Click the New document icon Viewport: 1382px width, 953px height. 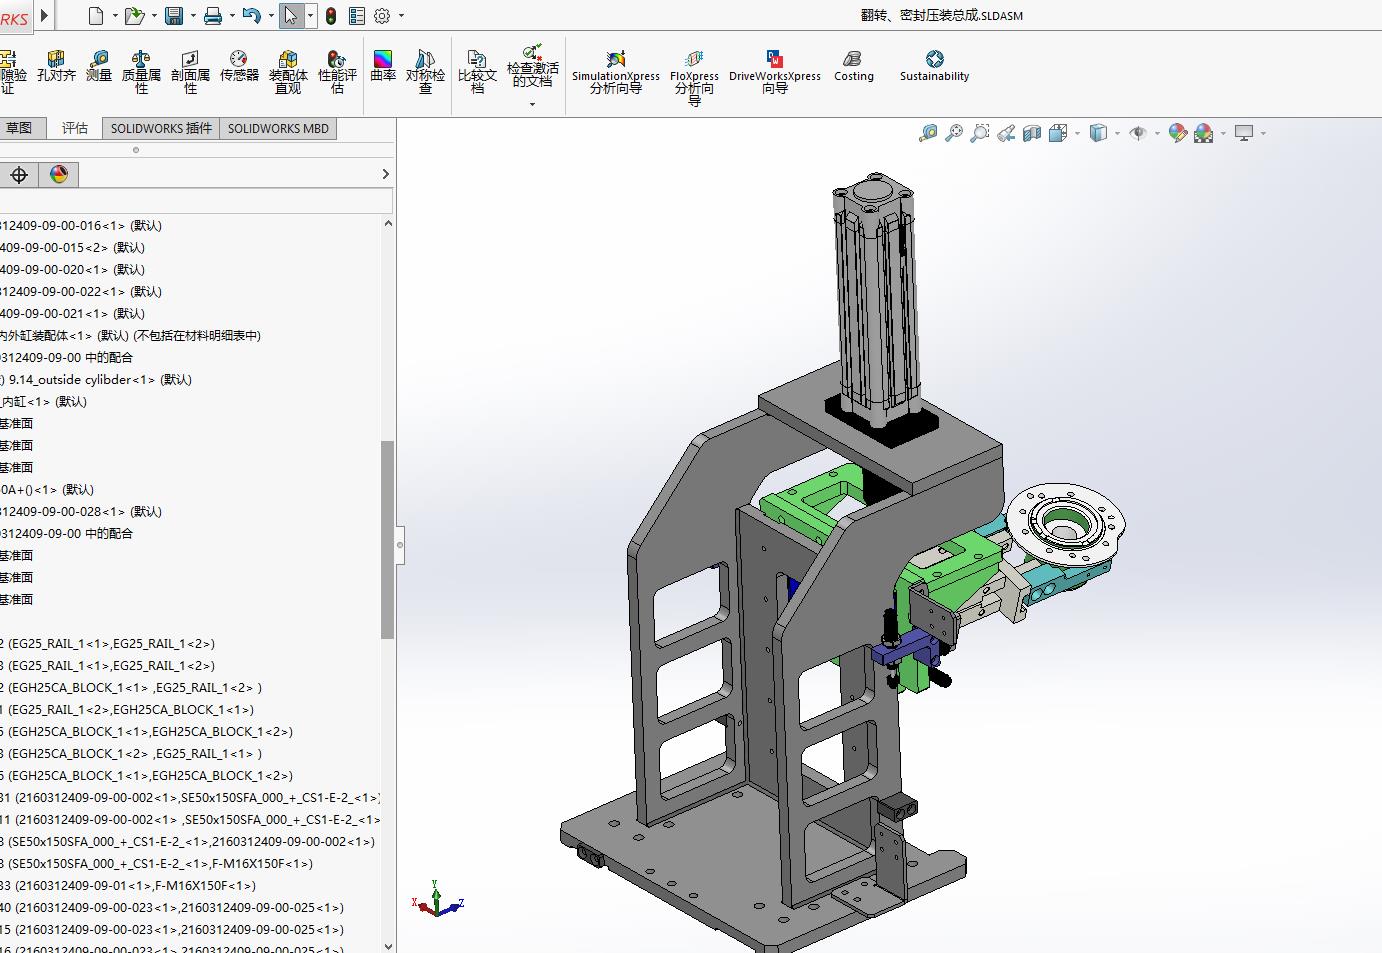(96, 15)
